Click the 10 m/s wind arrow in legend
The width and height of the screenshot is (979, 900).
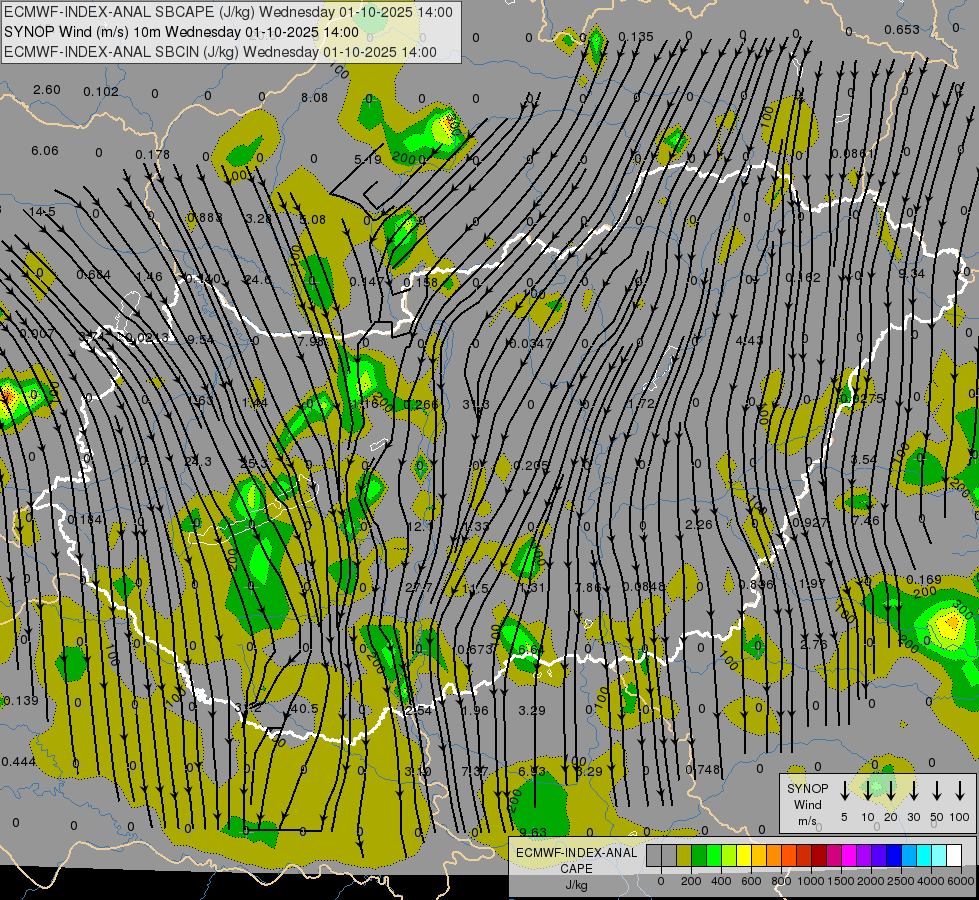point(867,792)
